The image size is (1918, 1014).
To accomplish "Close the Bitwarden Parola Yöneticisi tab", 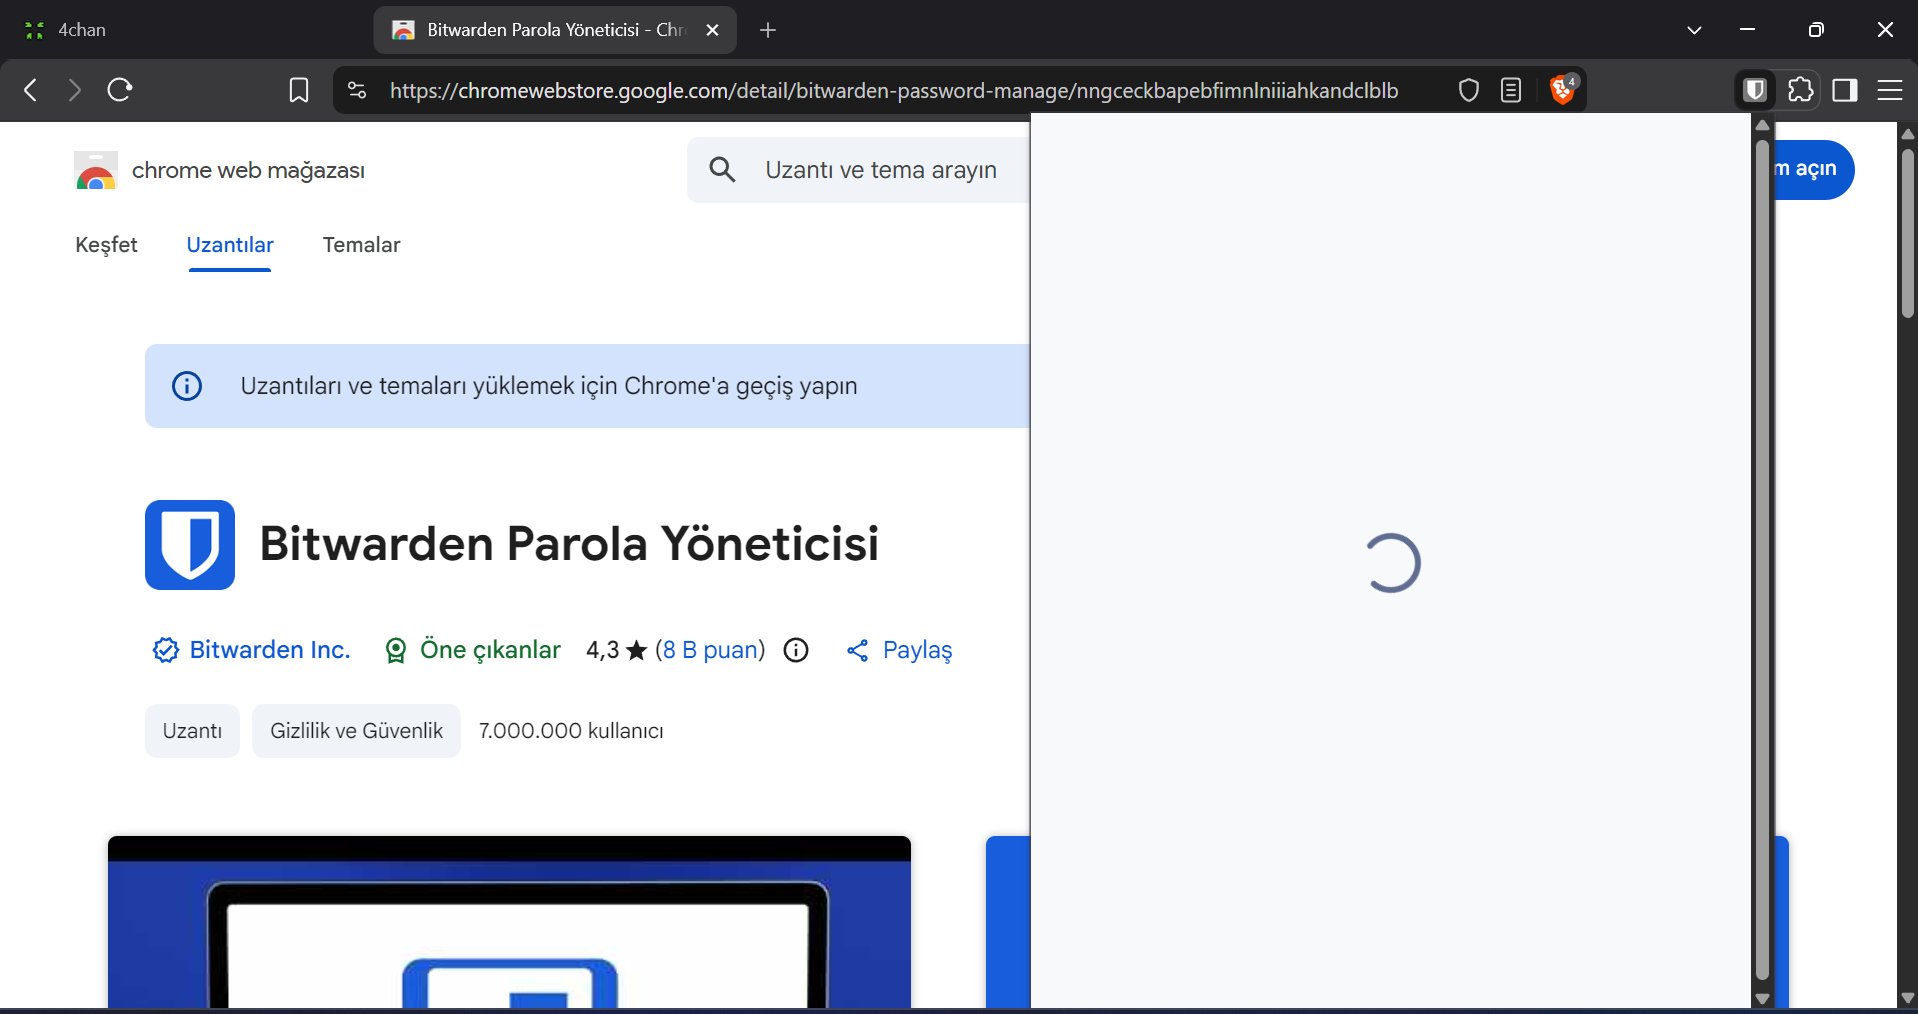I will [x=712, y=30].
